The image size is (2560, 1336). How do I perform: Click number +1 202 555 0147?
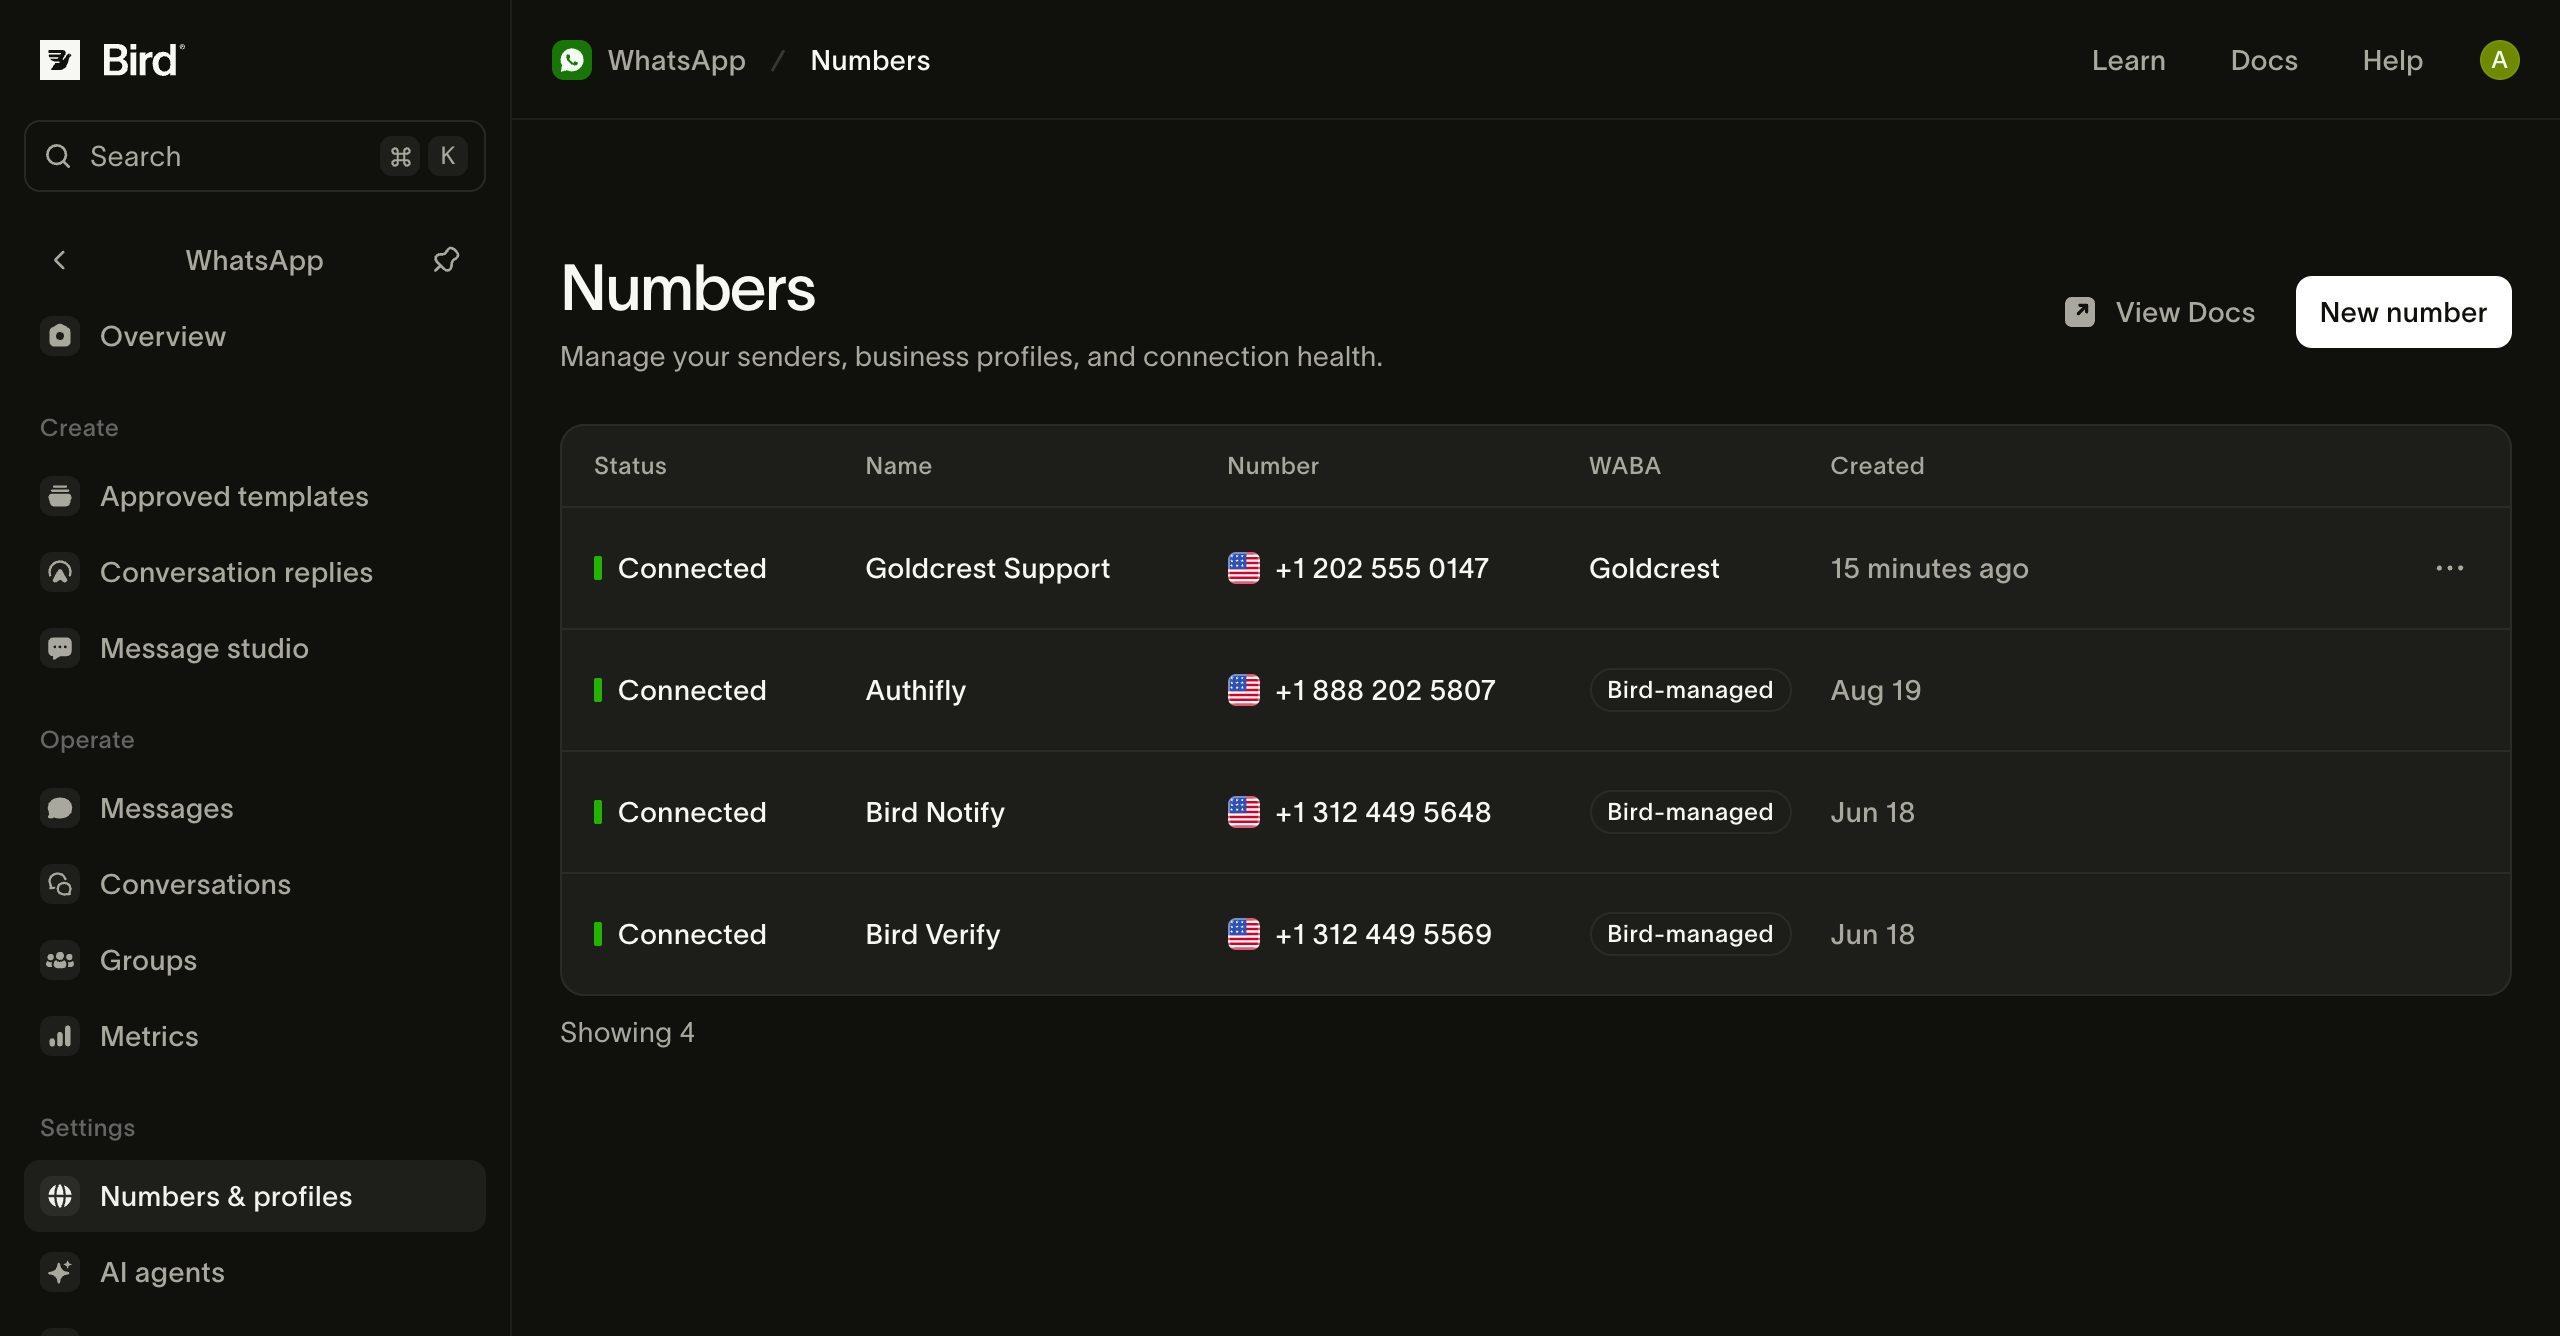1382,568
